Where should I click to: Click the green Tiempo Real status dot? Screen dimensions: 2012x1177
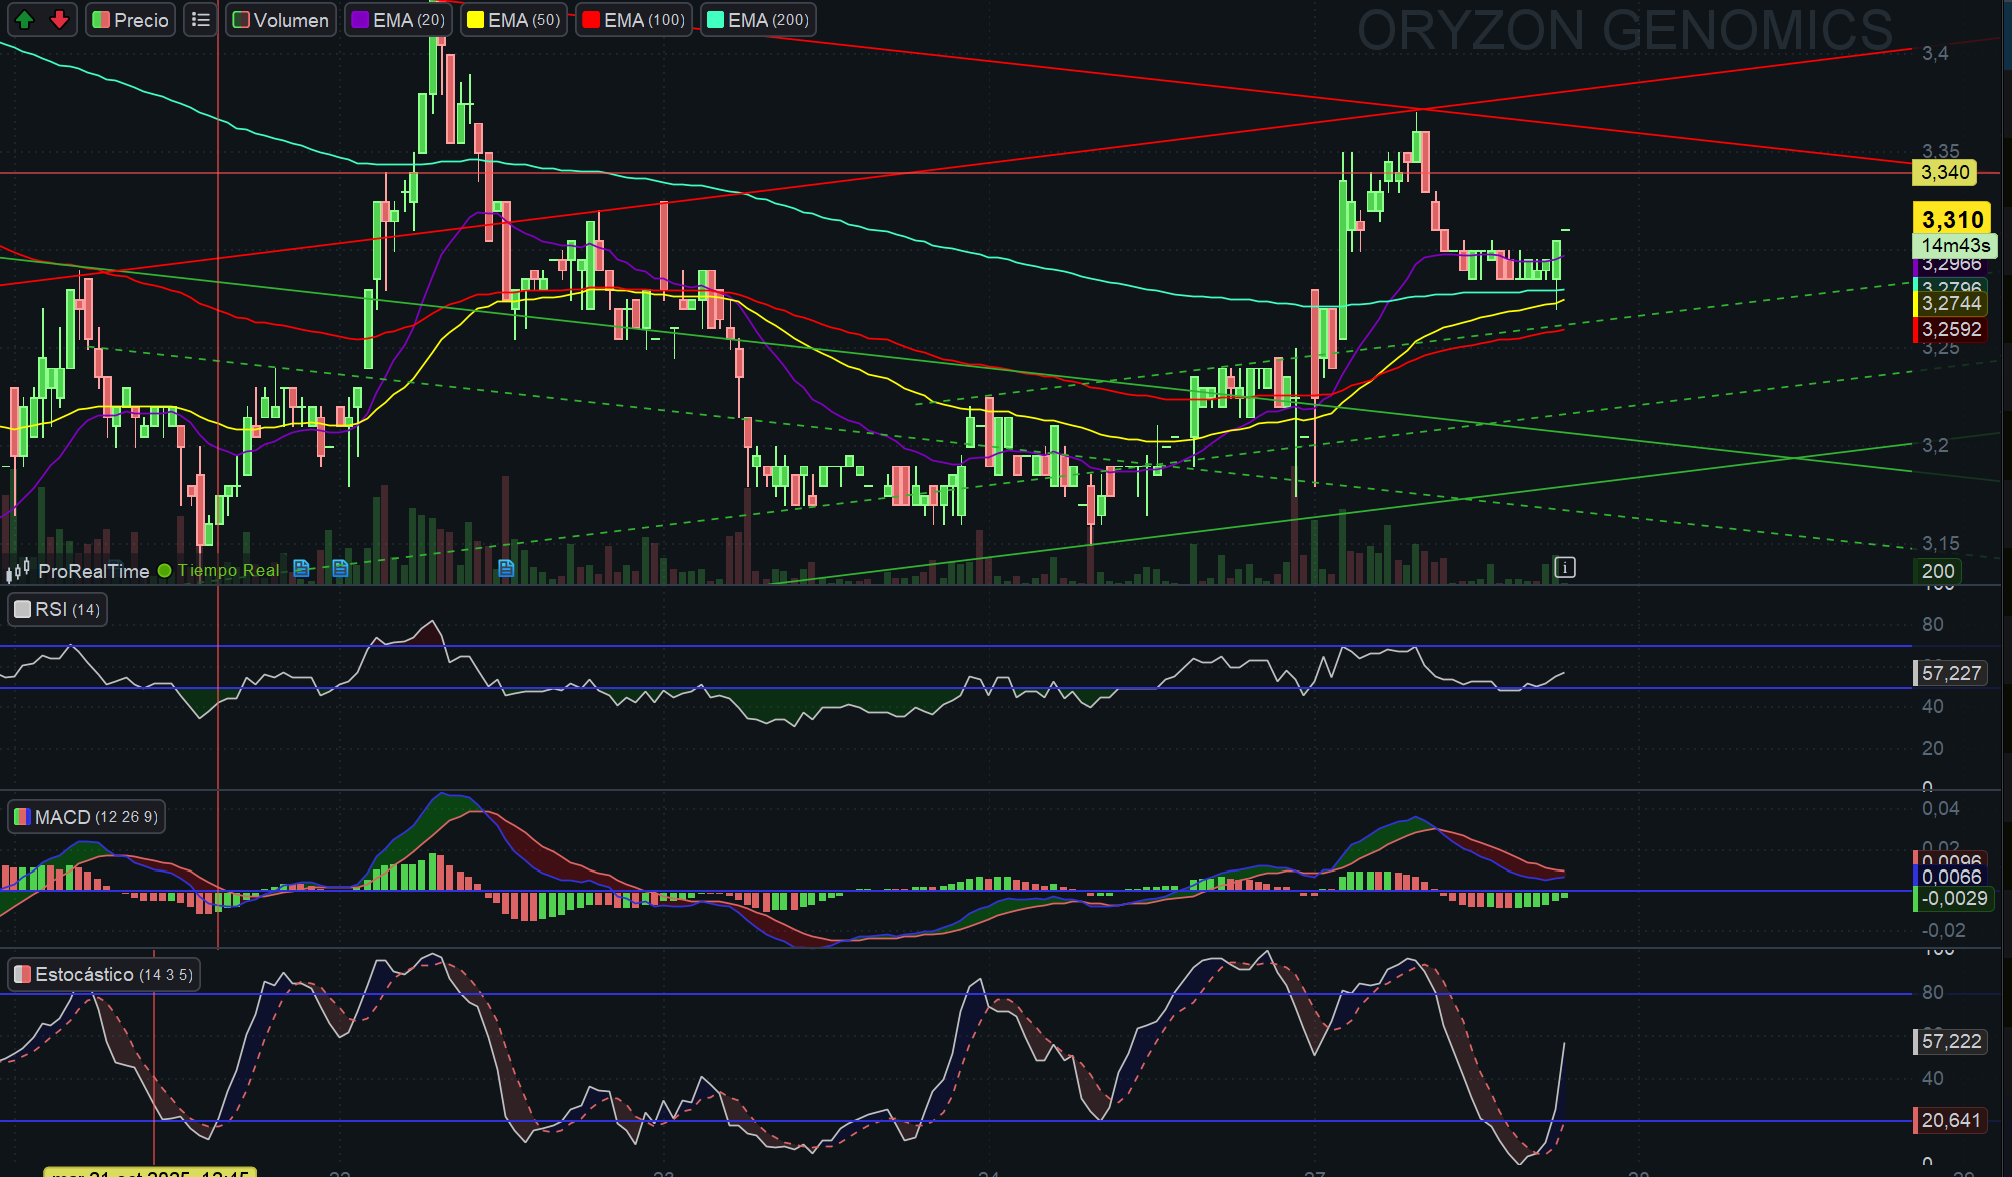pos(165,571)
